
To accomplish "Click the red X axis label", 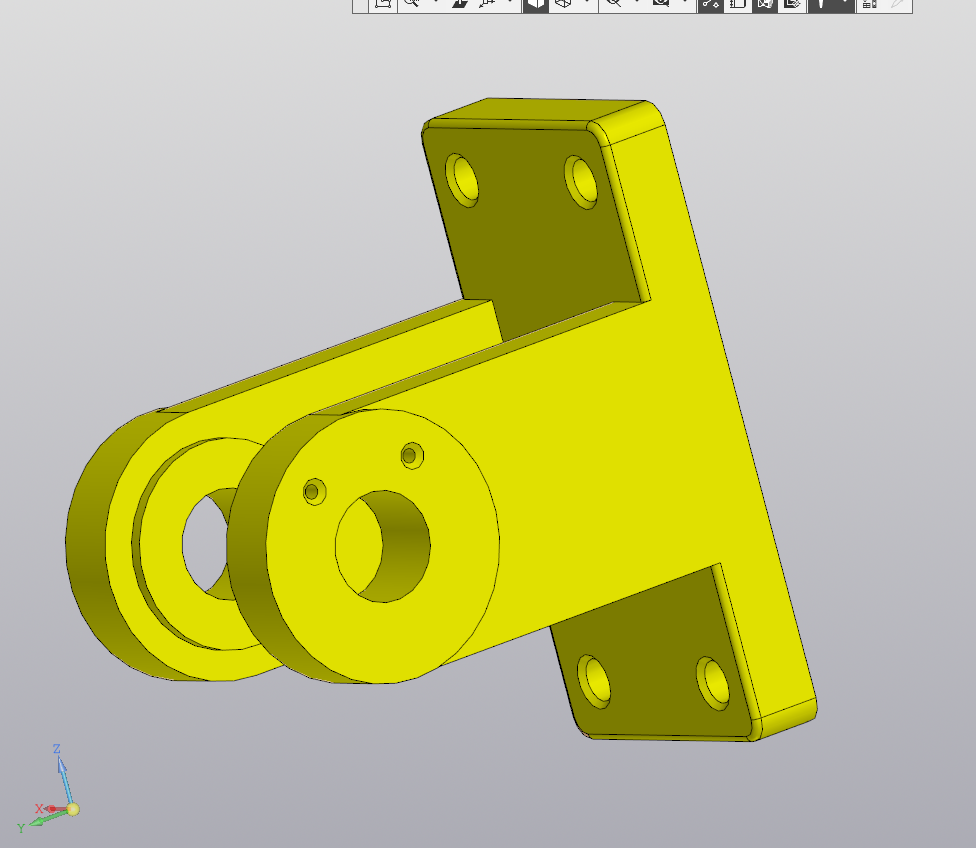I will coord(40,808).
